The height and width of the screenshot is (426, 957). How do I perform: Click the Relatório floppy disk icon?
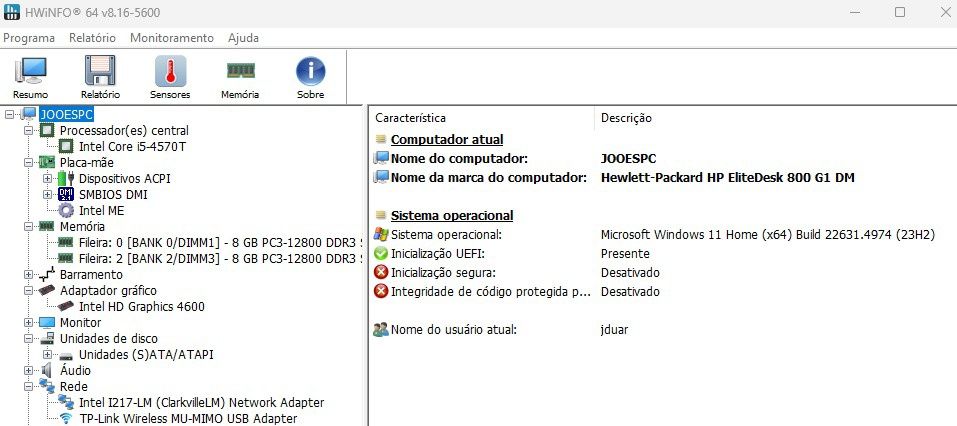click(100, 71)
